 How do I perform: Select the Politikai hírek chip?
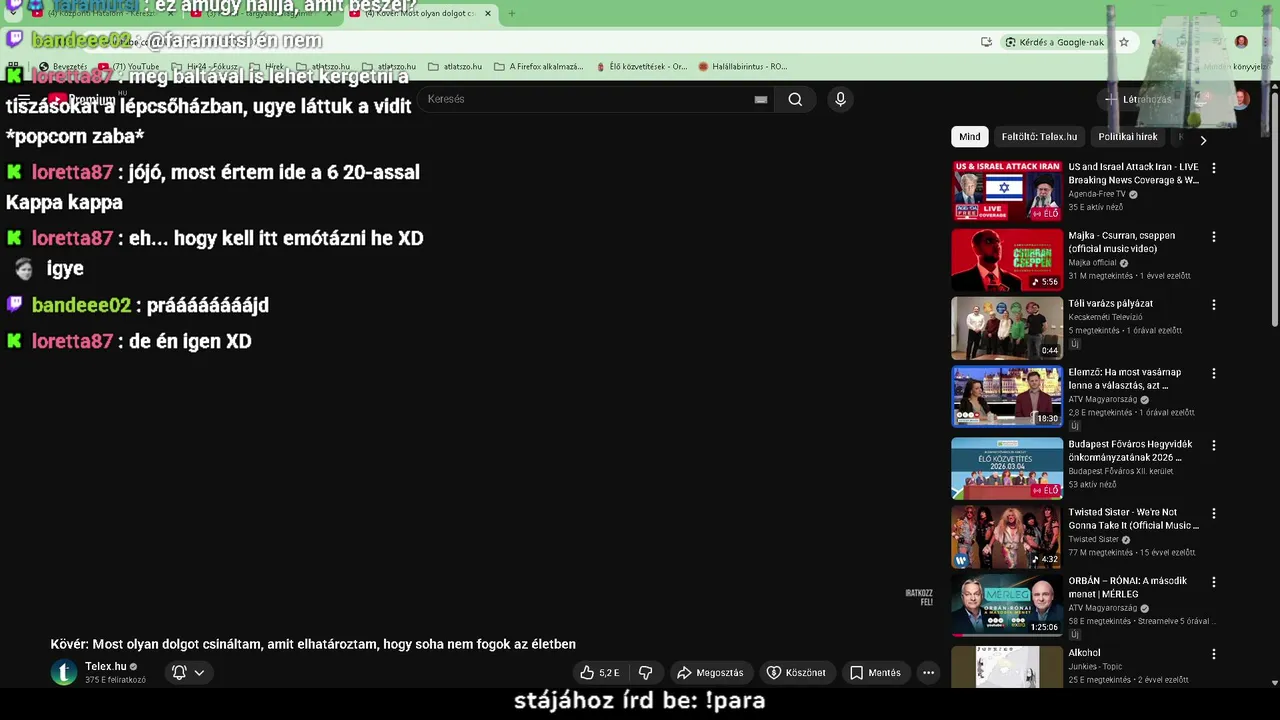(x=1128, y=137)
